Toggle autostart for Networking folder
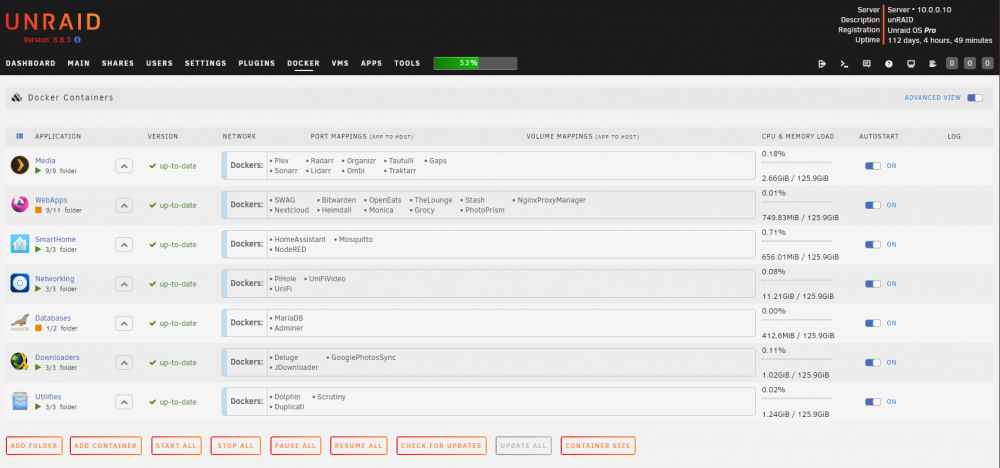1000x468 pixels. (872, 284)
